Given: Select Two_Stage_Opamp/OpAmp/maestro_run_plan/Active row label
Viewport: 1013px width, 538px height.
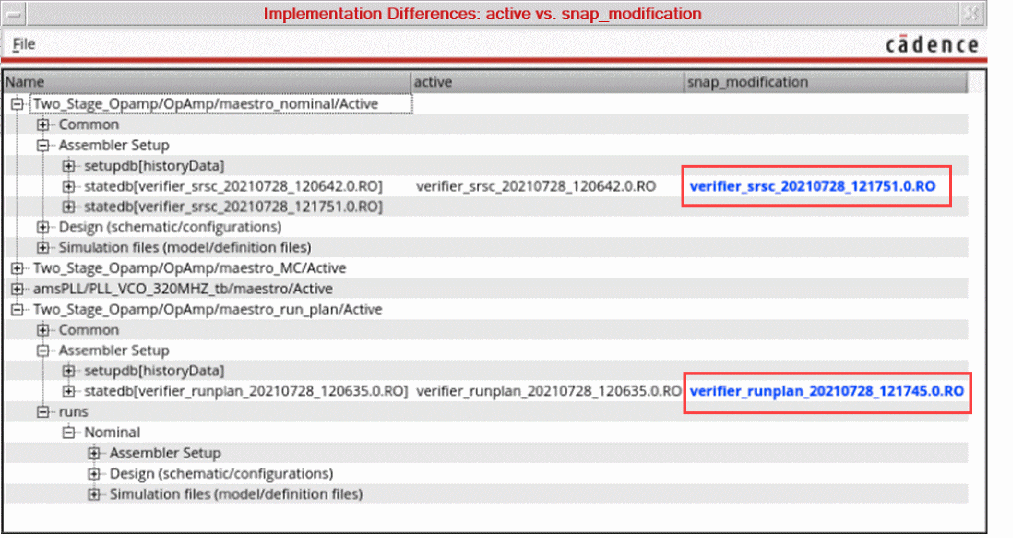Looking at the screenshot, I should click(207, 309).
